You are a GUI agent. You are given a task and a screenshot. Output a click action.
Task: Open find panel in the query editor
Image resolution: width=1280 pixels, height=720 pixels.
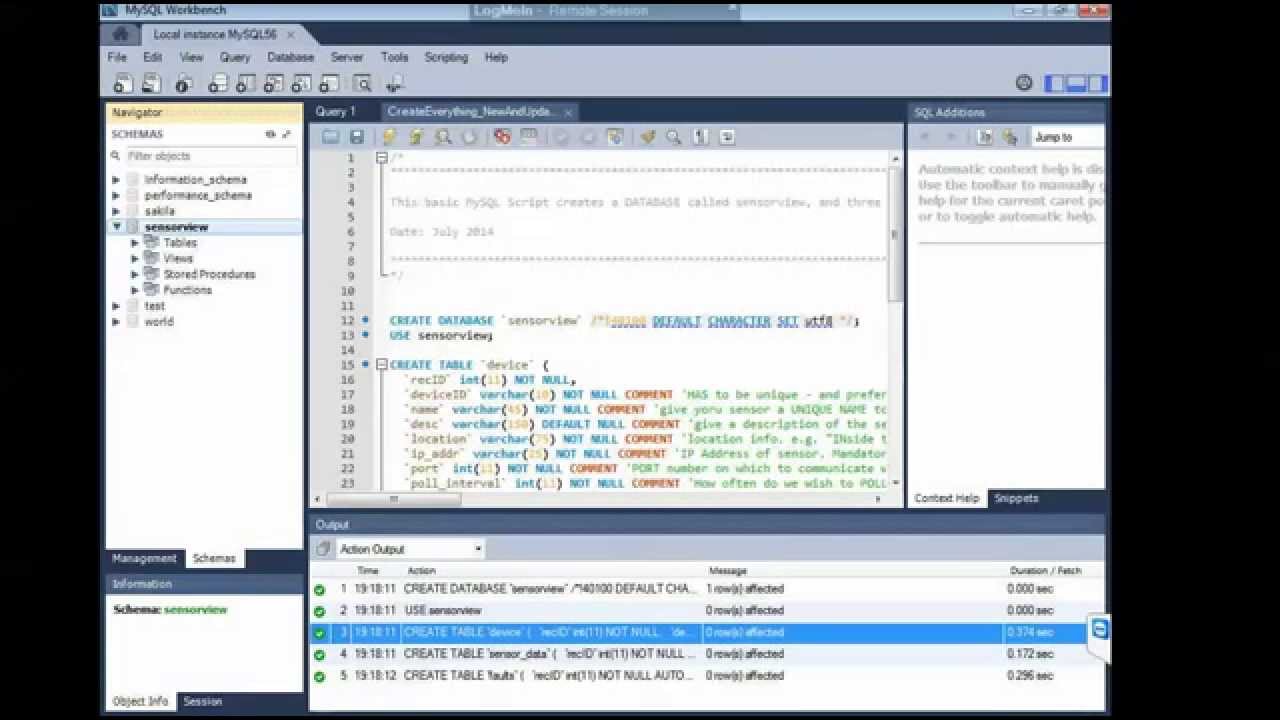pyautogui.click(x=674, y=137)
